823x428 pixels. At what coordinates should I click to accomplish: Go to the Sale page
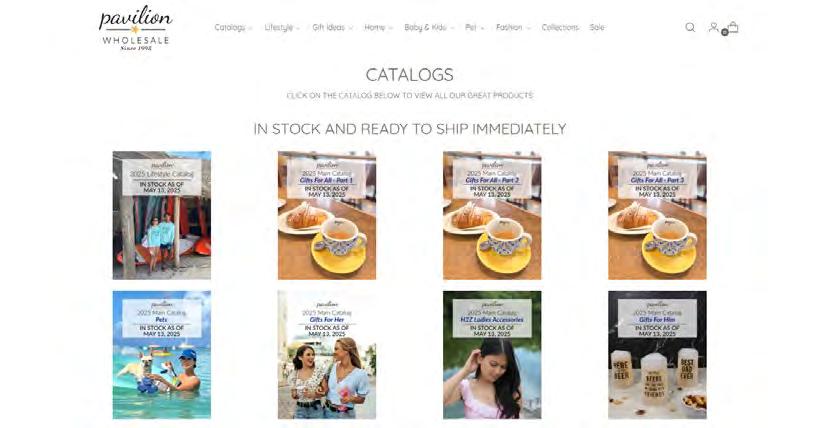click(597, 27)
